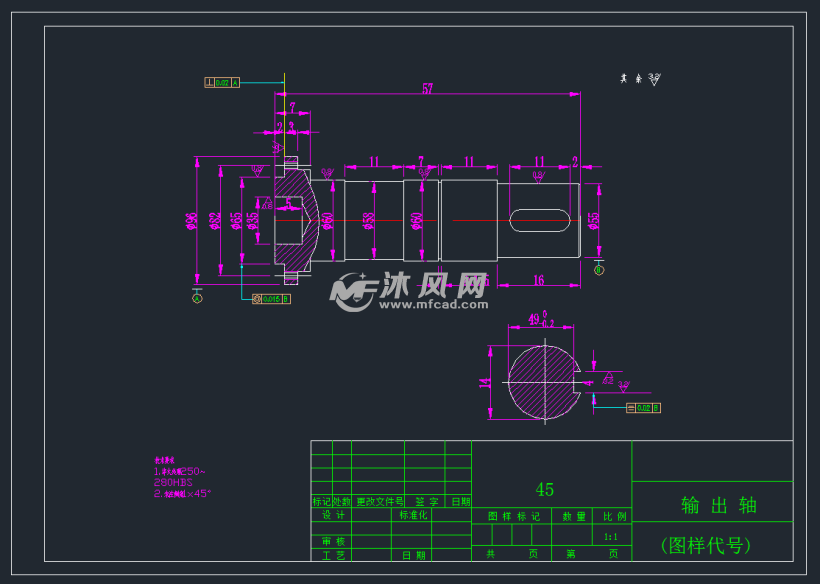Click the (图样代号) drawing number field
Screen dimensions: 820x584
(x=704, y=546)
